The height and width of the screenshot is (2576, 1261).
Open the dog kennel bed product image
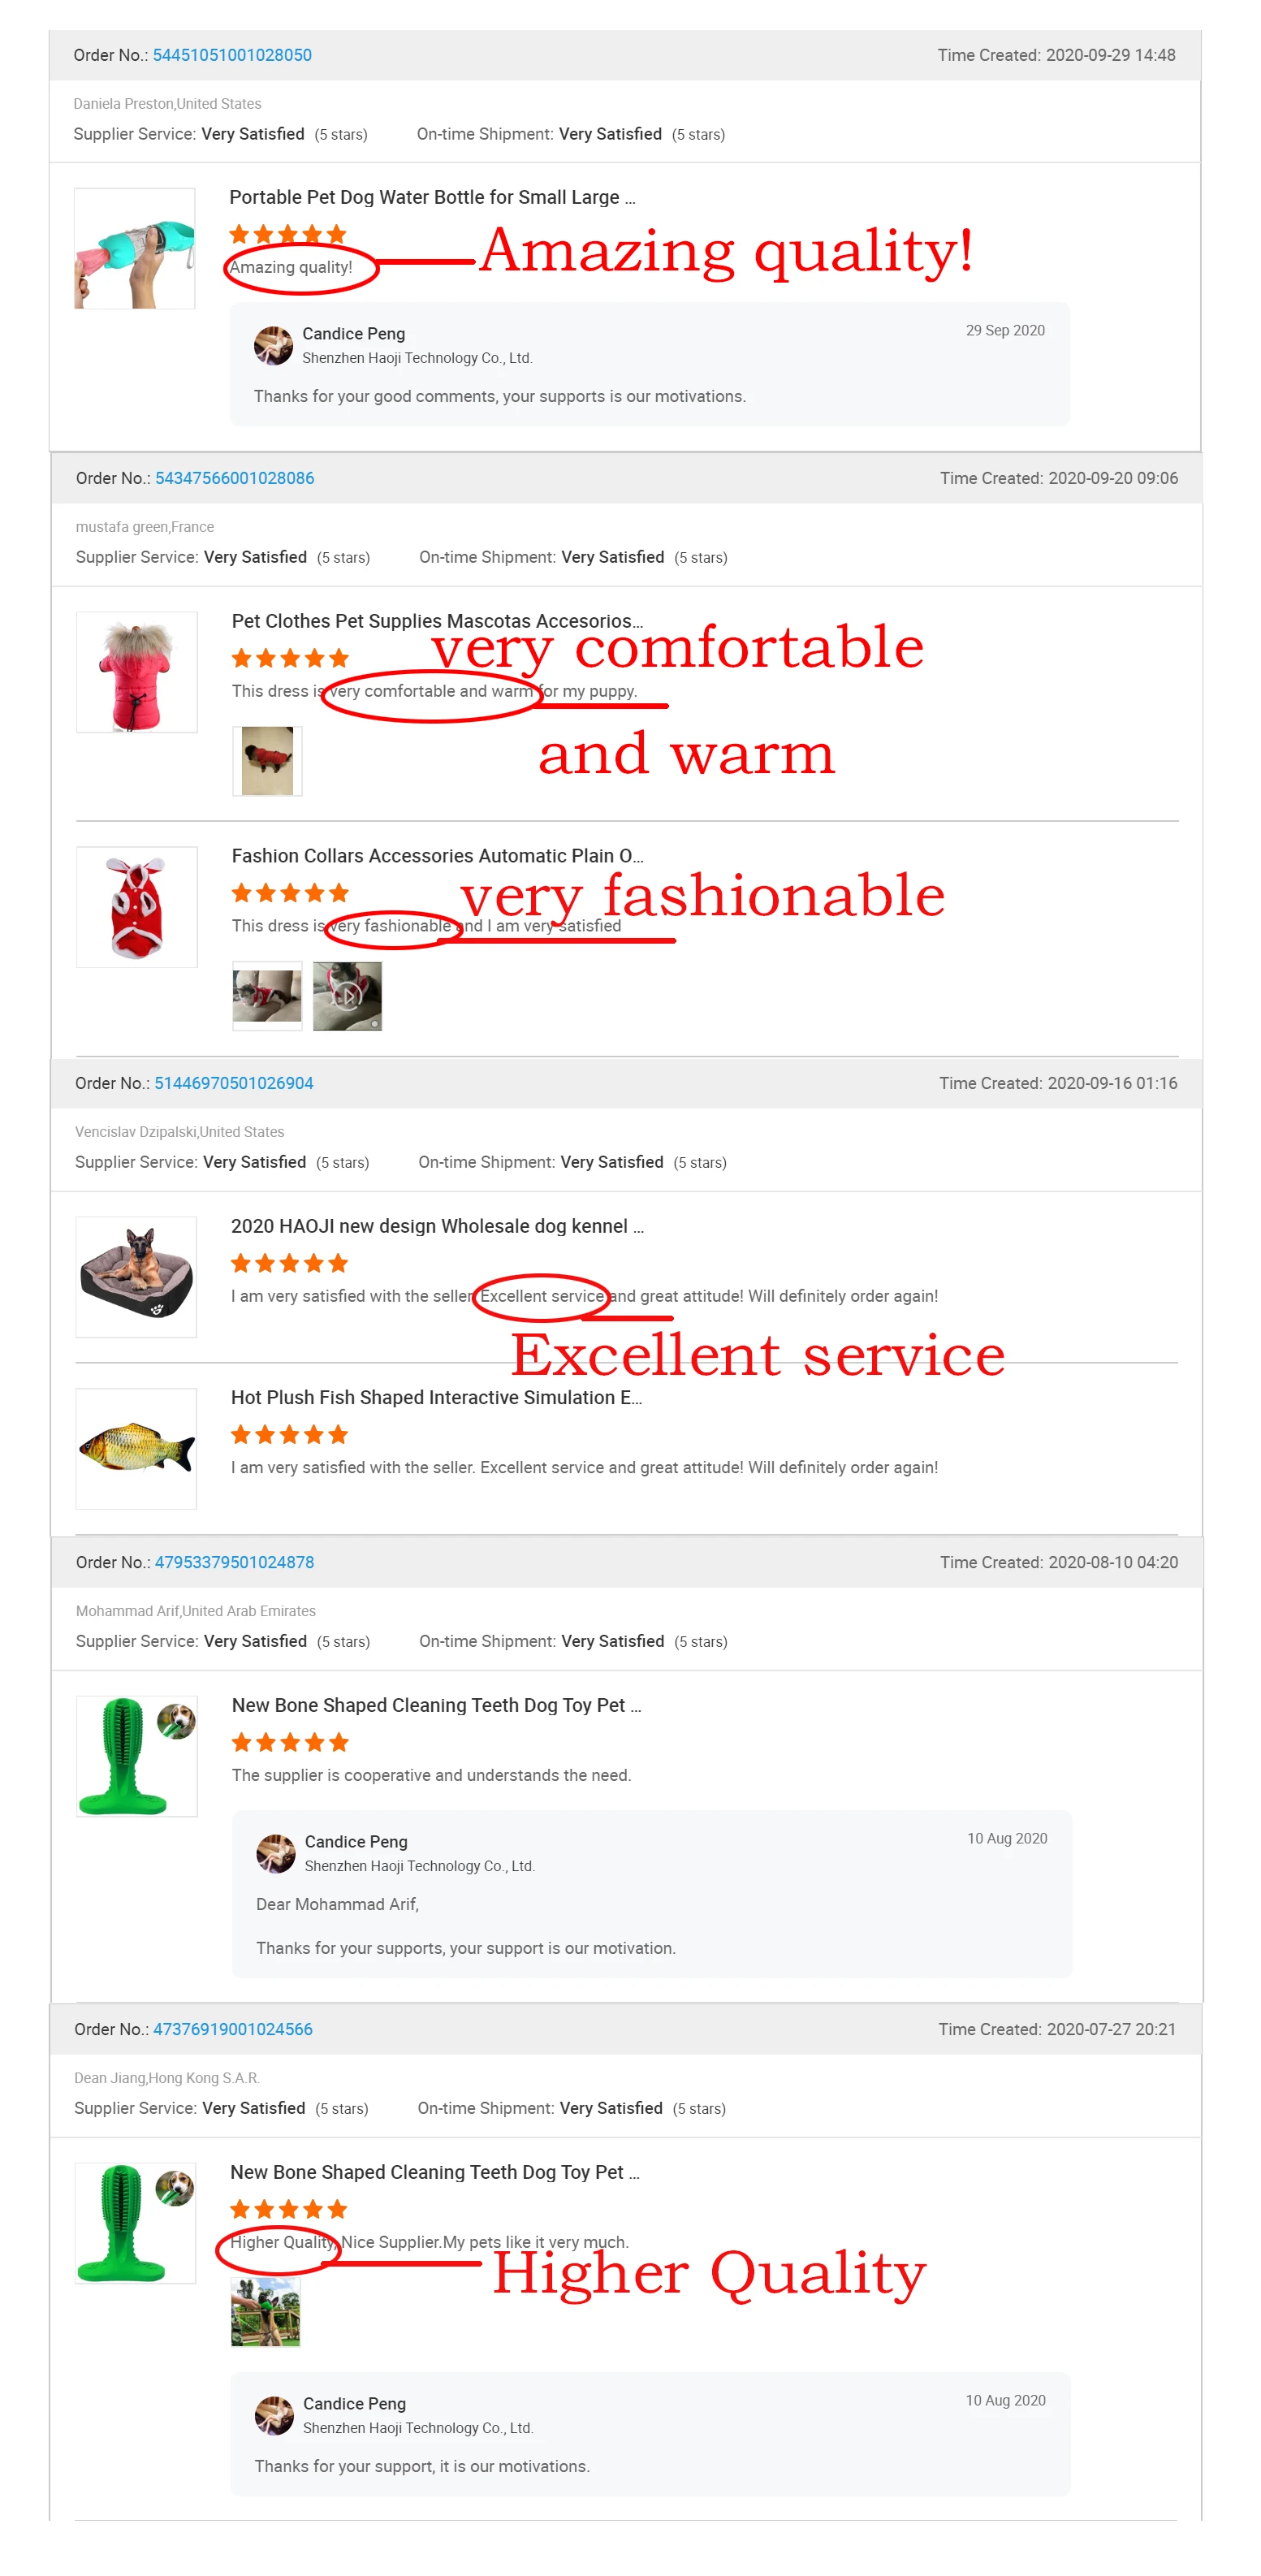click(136, 1277)
